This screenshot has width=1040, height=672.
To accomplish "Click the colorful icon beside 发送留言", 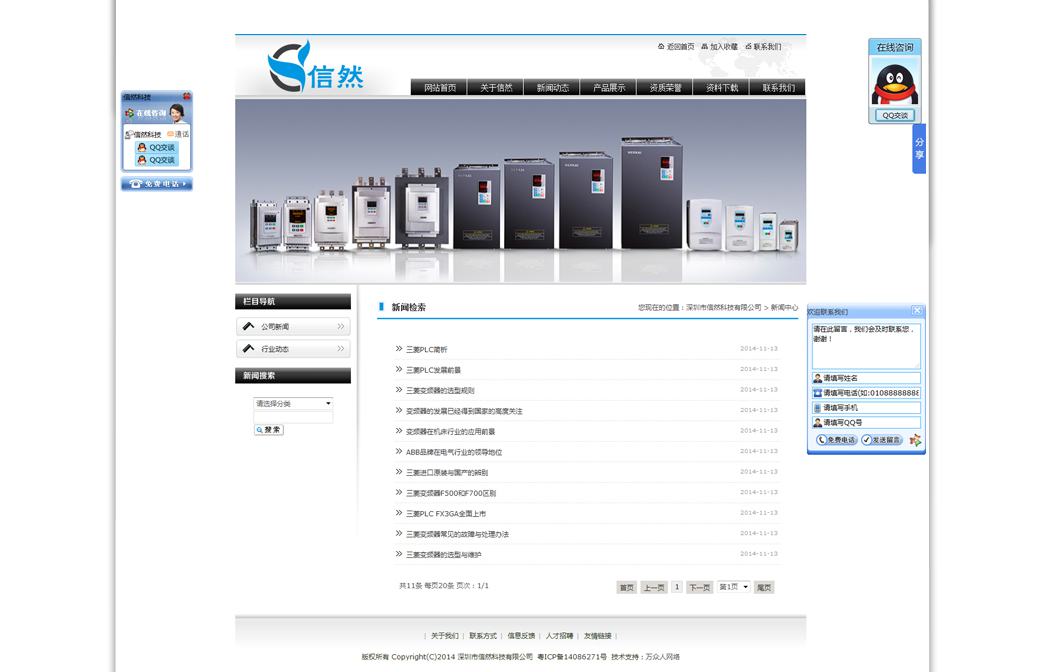I will 915,440.
